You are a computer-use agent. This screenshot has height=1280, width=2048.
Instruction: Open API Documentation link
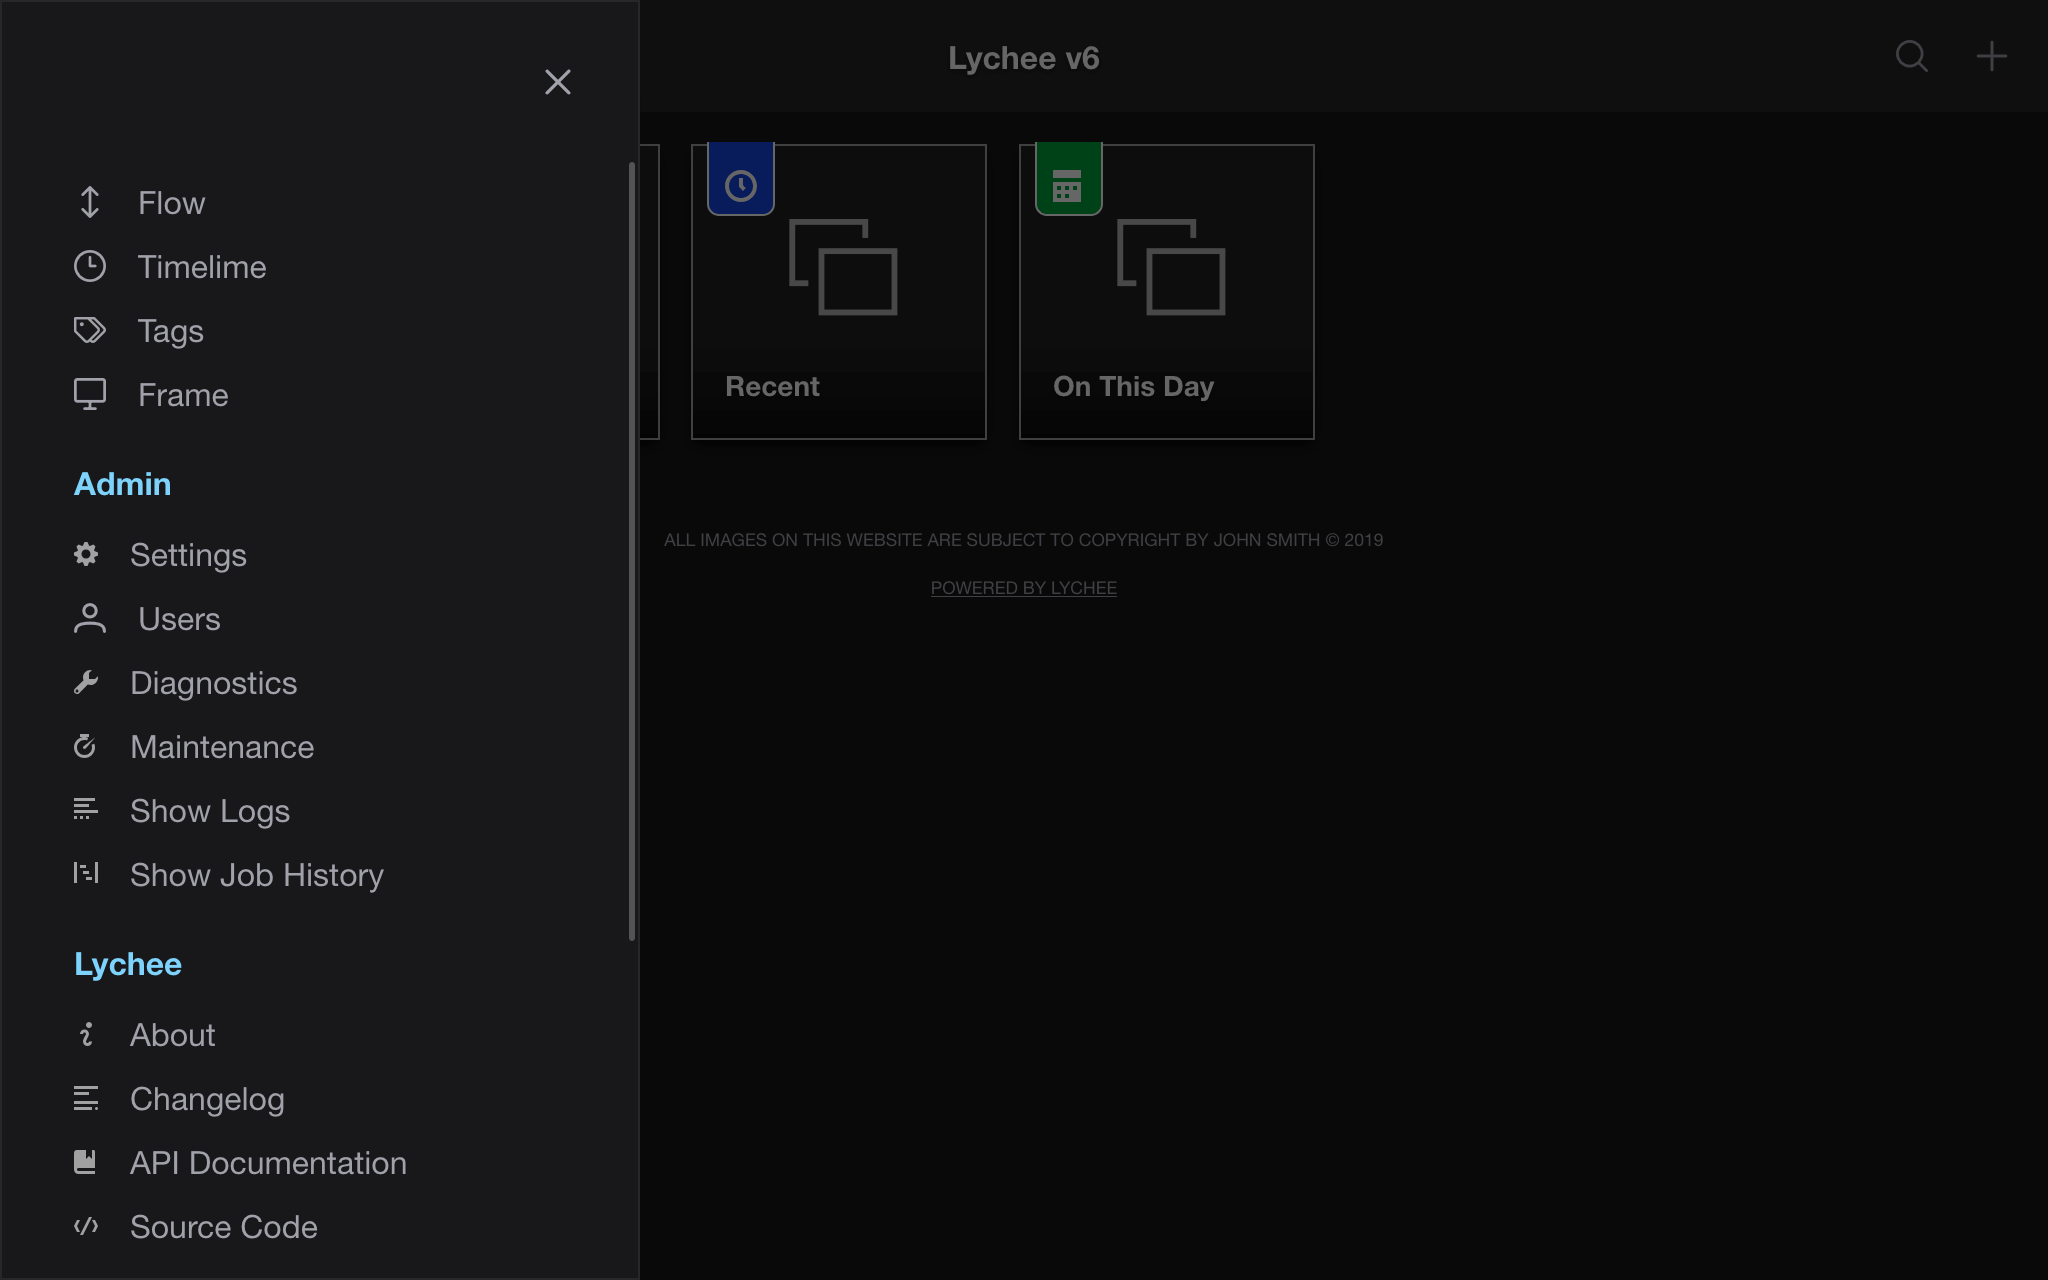click(x=268, y=1163)
